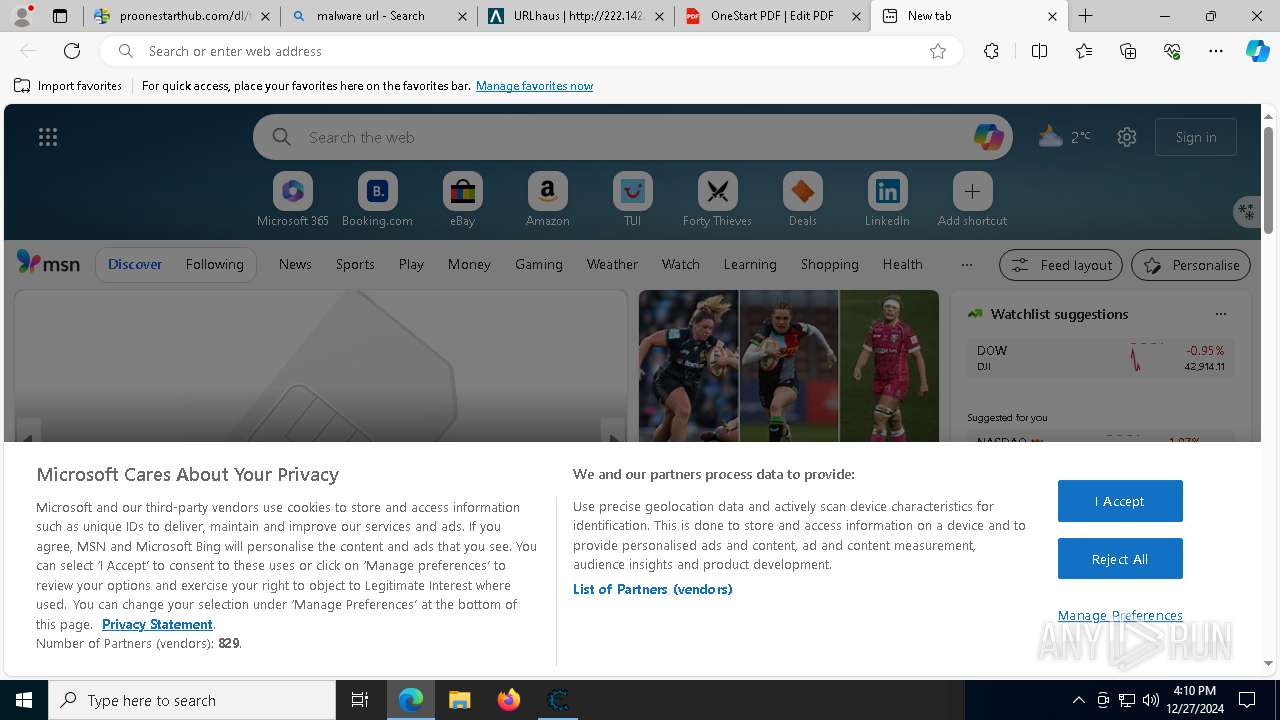The image size is (1280, 720).
Task: Close the New tab tab
Action: pyautogui.click(x=1052, y=16)
